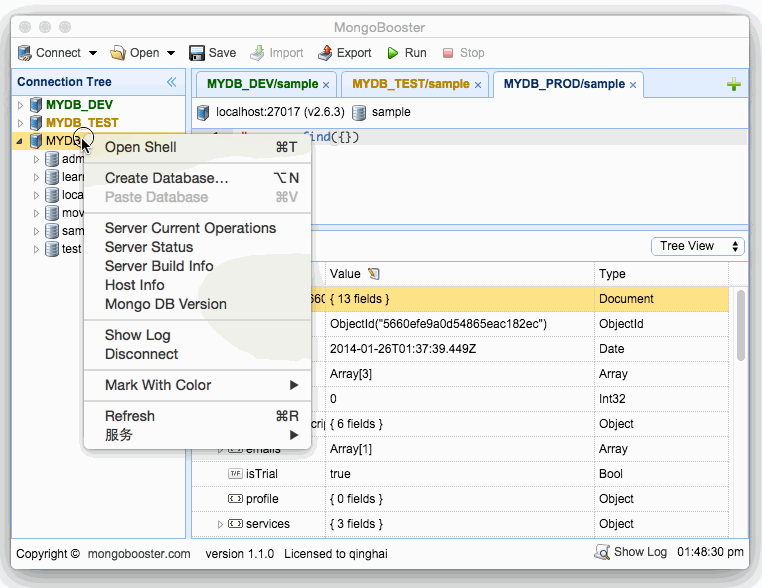Select the MYDB_DEV connection label
This screenshot has width=762, height=588.
(x=79, y=104)
